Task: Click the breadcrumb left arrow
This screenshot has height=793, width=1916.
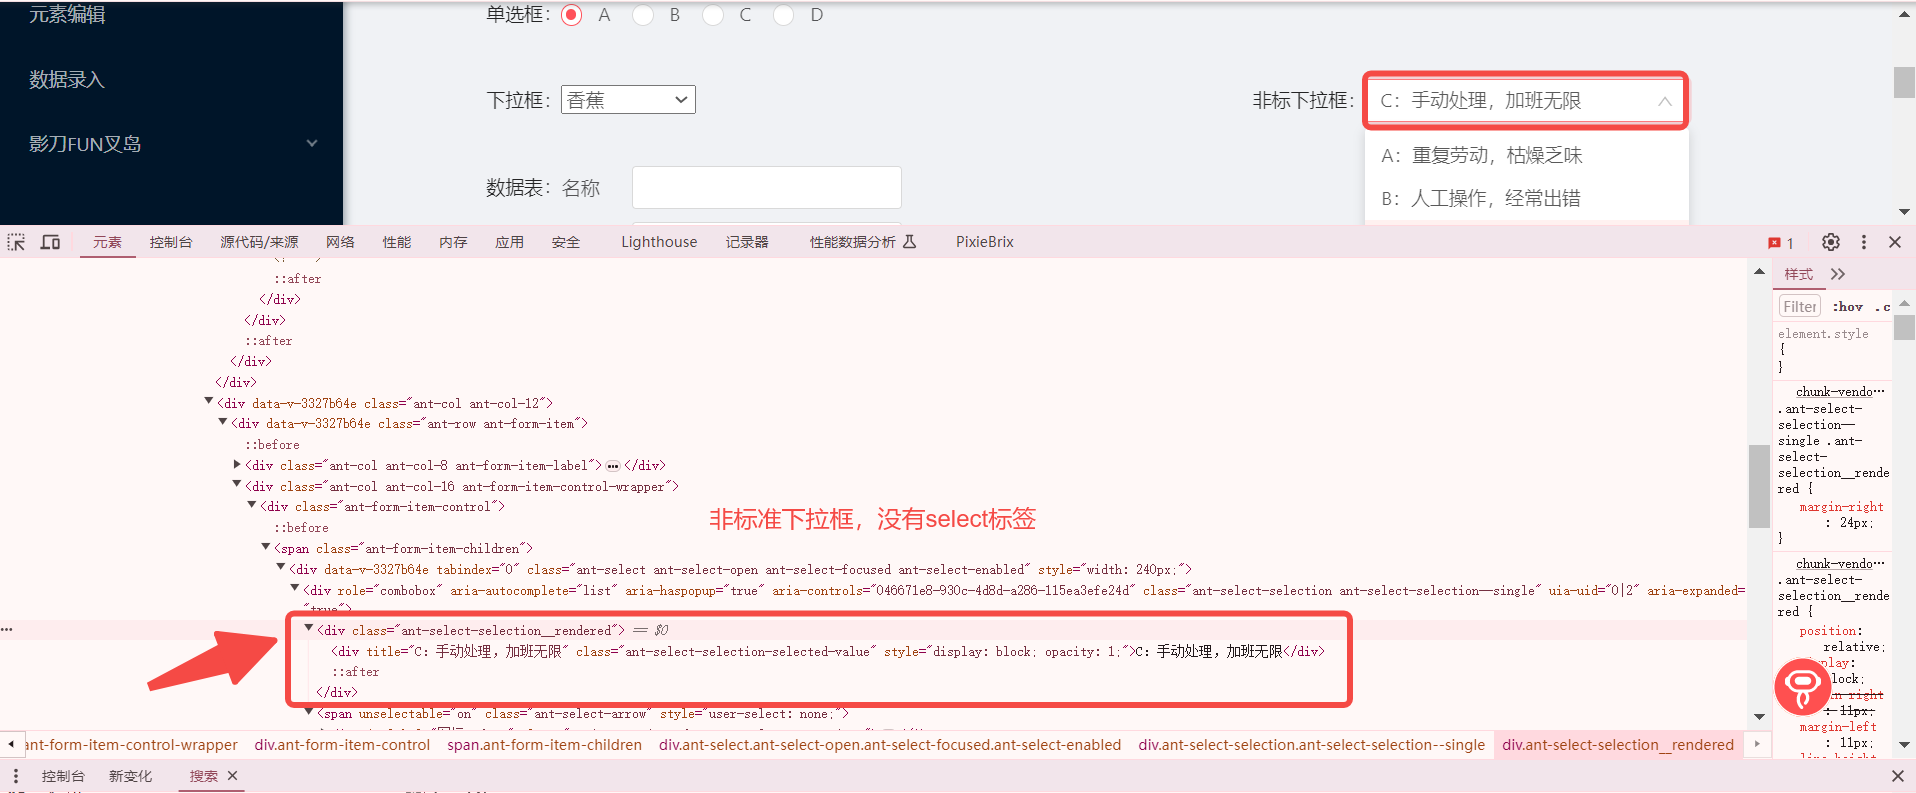Action: click(11, 744)
